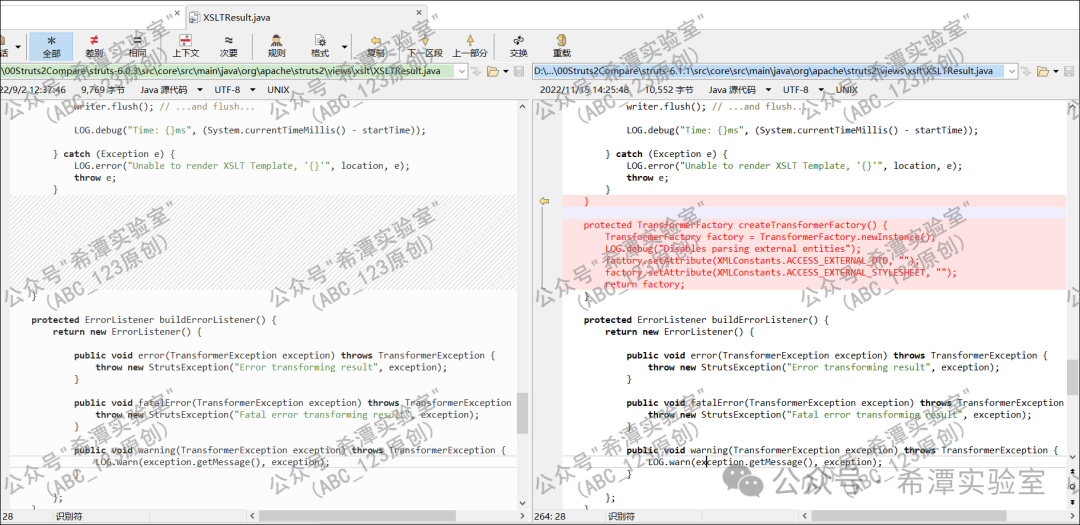Toggle the Show All (全部) filter
Viewport: 1080px width, 525px height.
pos(51,44)
